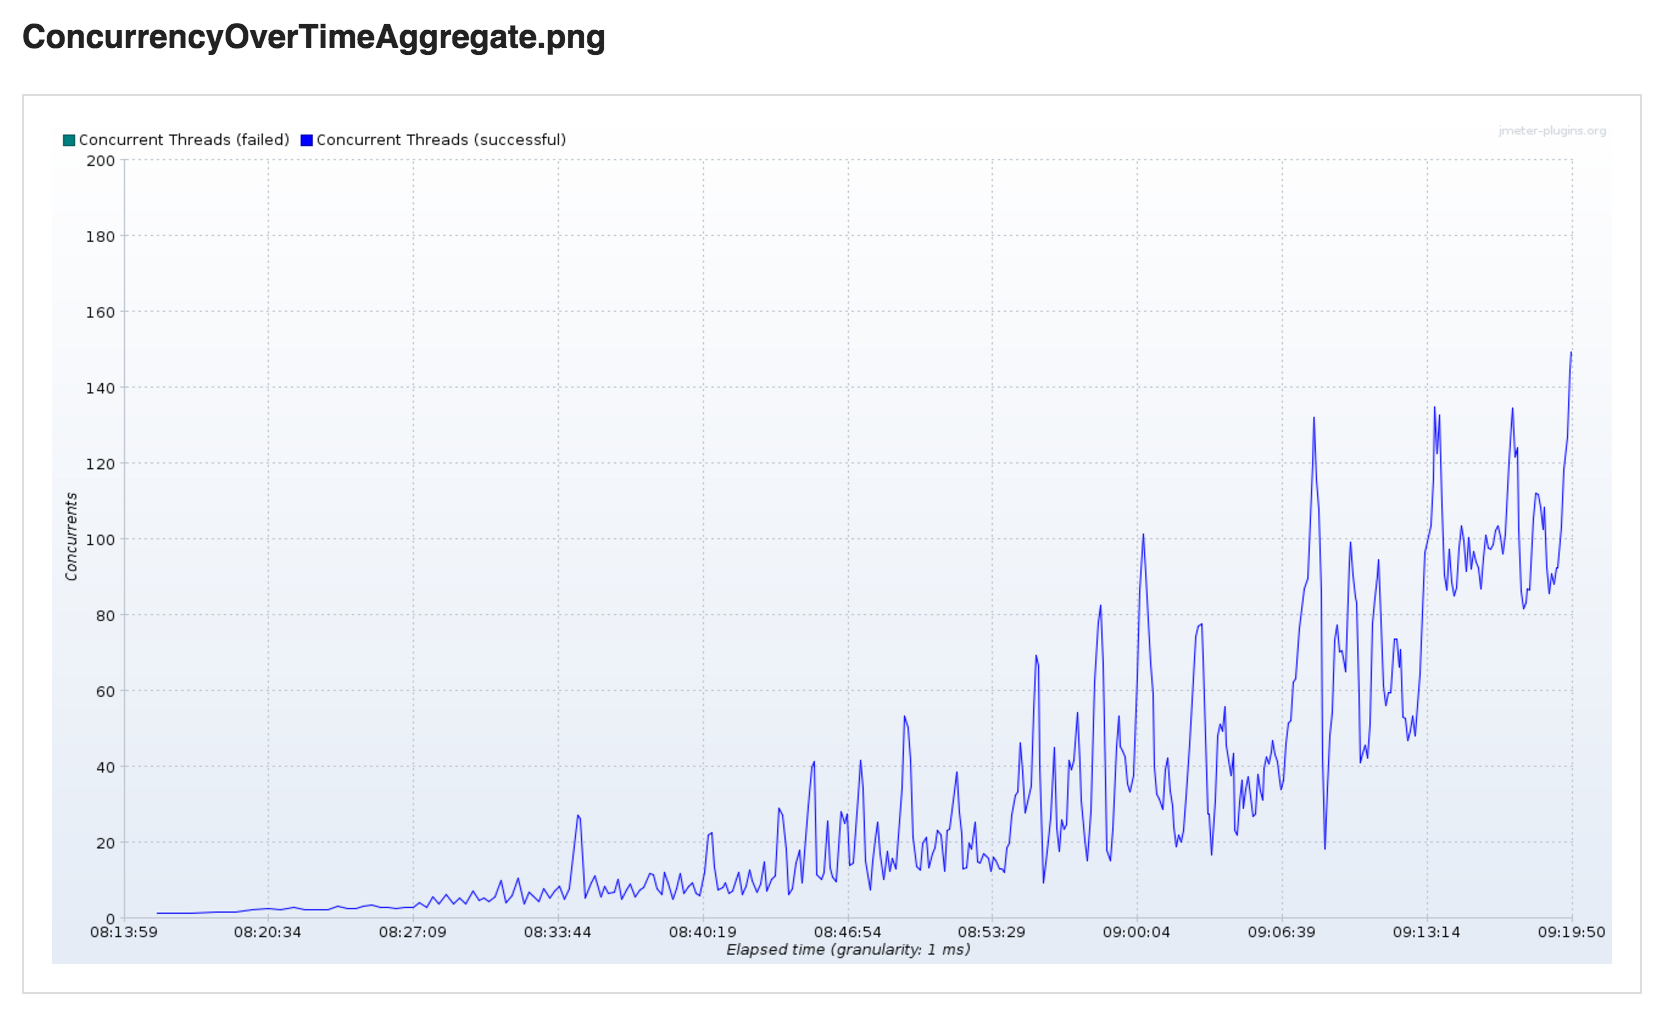
Task: Click the Concurrents y-axis title
Action: click(x=71, y=537)
